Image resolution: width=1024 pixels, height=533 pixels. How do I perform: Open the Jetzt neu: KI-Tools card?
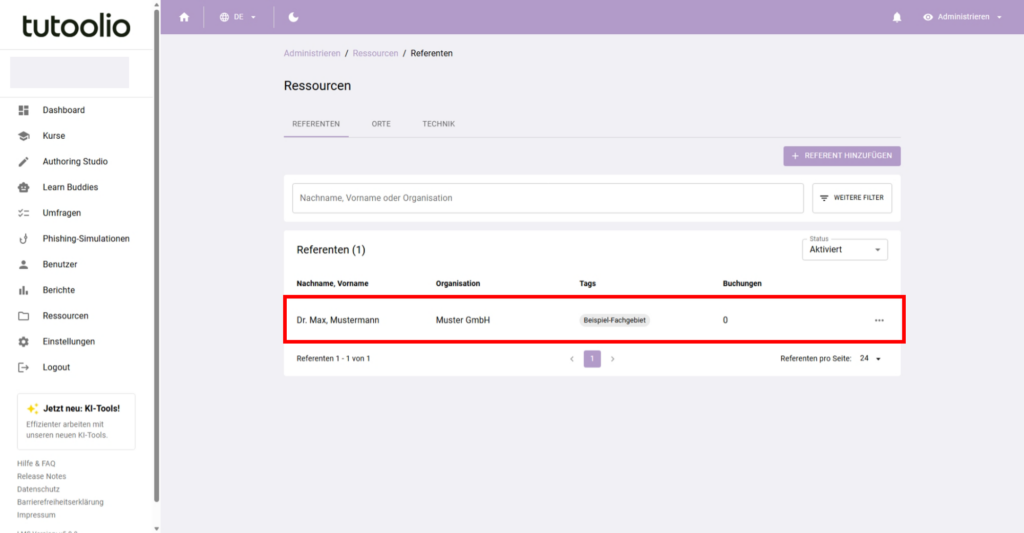point(76,421)
